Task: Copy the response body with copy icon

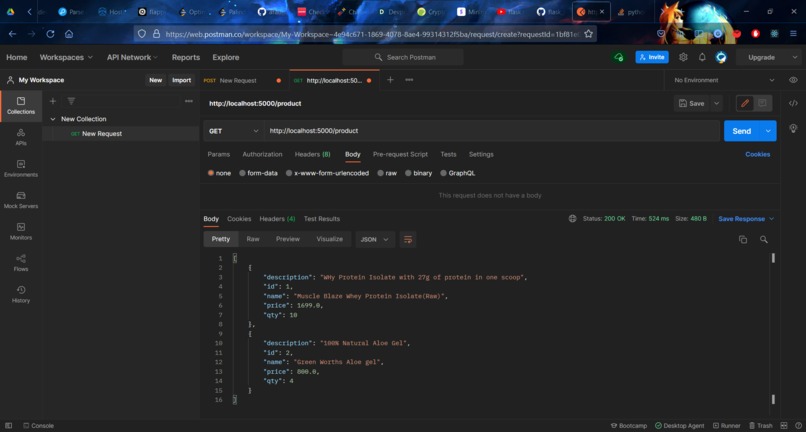Action: tap(743, 239)
